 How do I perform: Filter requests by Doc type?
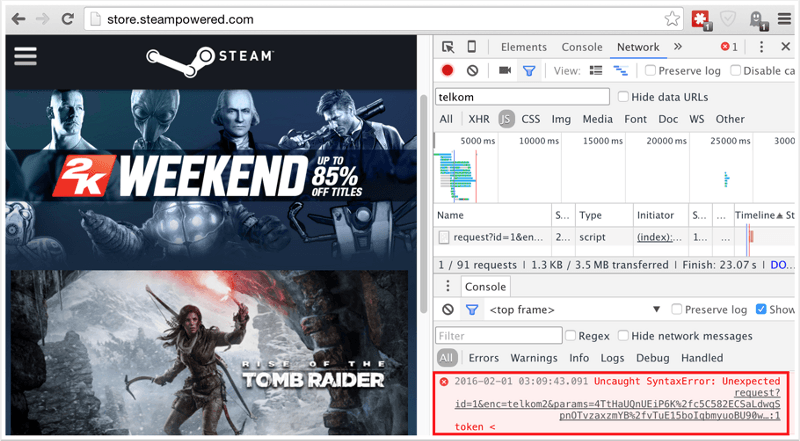668,119
